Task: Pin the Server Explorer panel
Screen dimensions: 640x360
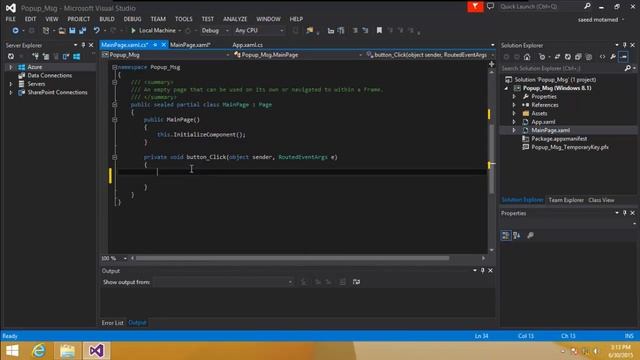Action: pyautogui.click(x=83, y=45)
